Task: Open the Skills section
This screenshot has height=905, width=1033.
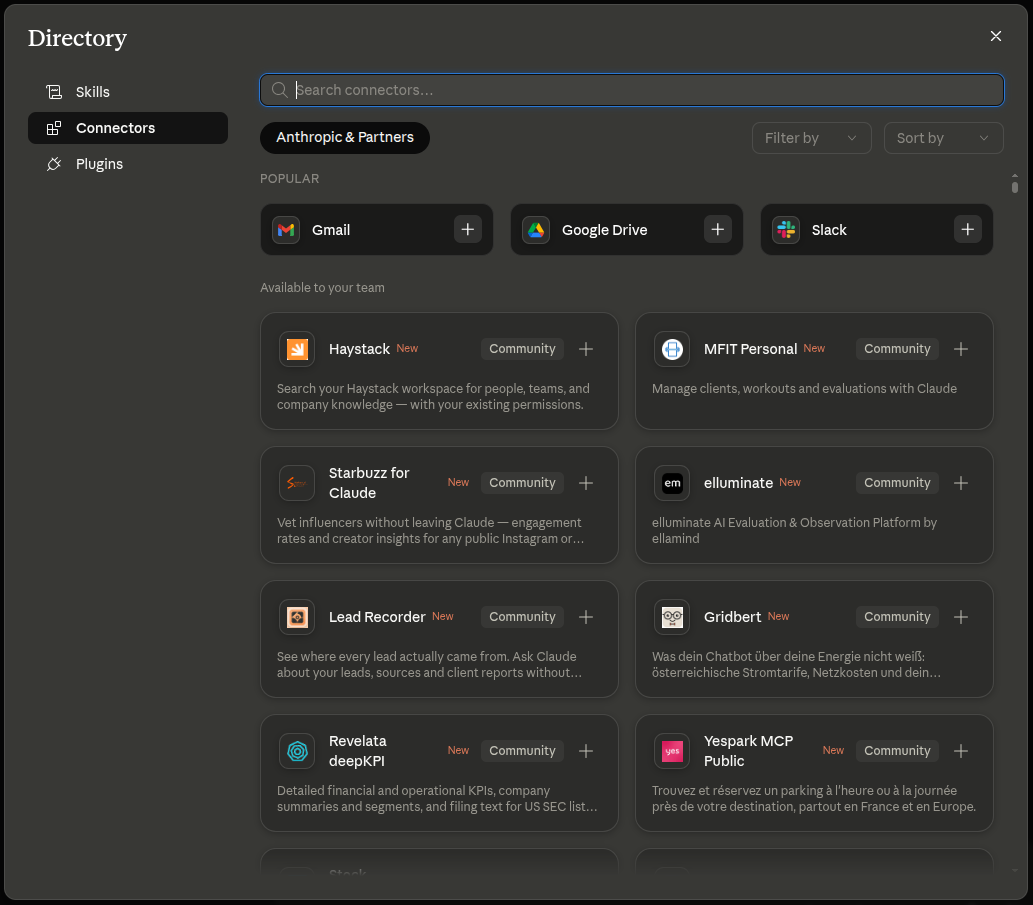Action: (128, 92)
